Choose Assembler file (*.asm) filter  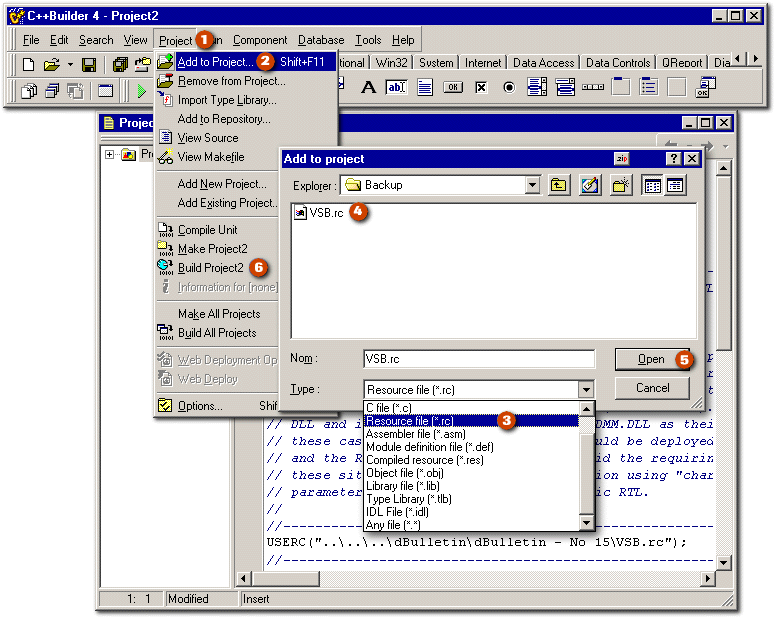(x=471, y=434)
